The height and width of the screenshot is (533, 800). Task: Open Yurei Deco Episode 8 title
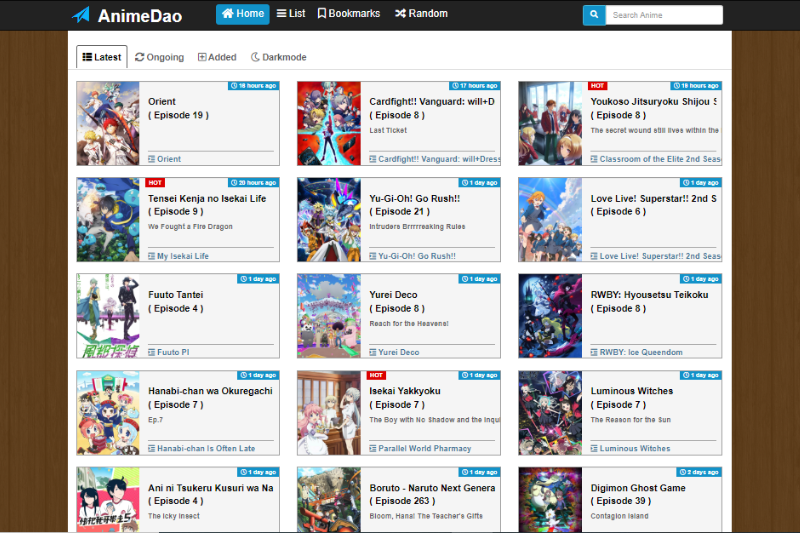pos(397,301)
